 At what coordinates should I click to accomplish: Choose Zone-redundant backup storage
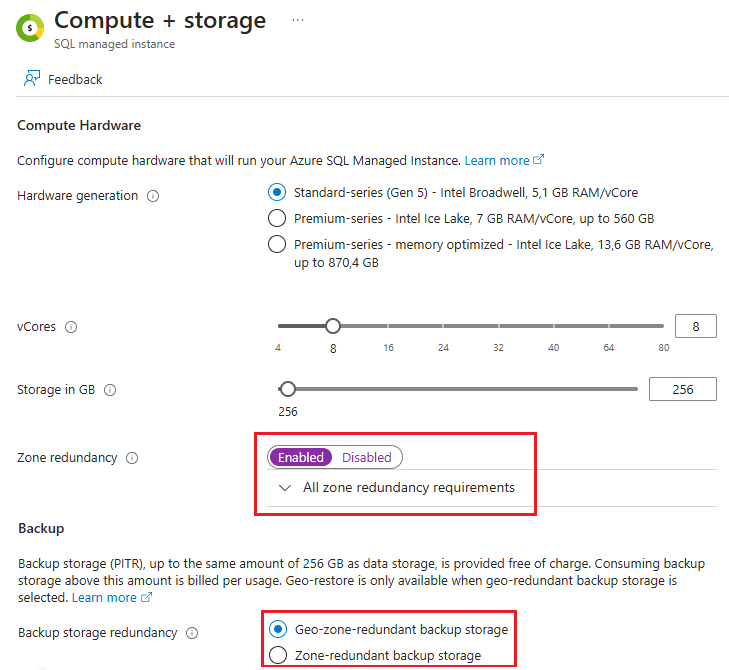[278, 655]
